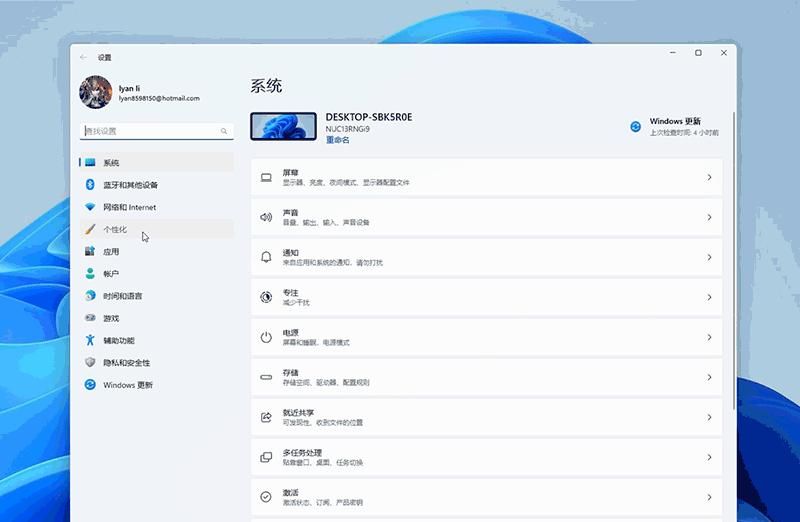Go to 辅助功能 page
The height and width of the screenshot is (522, 800).
coord(156,340)
